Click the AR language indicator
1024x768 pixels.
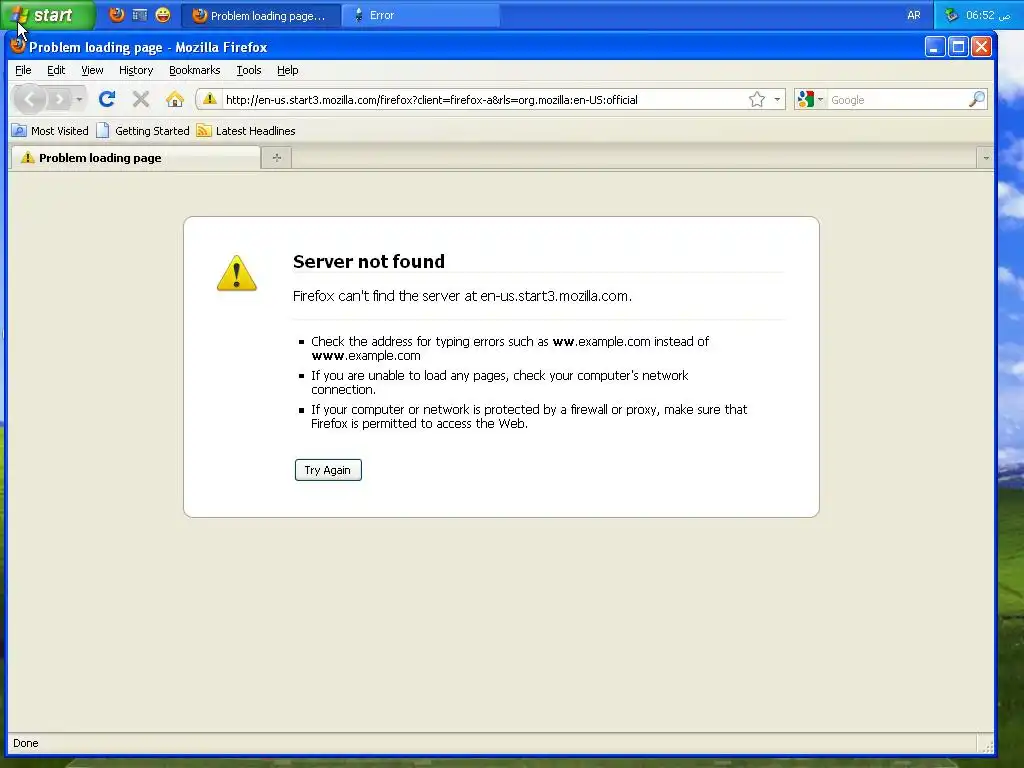tap(914, 15)
